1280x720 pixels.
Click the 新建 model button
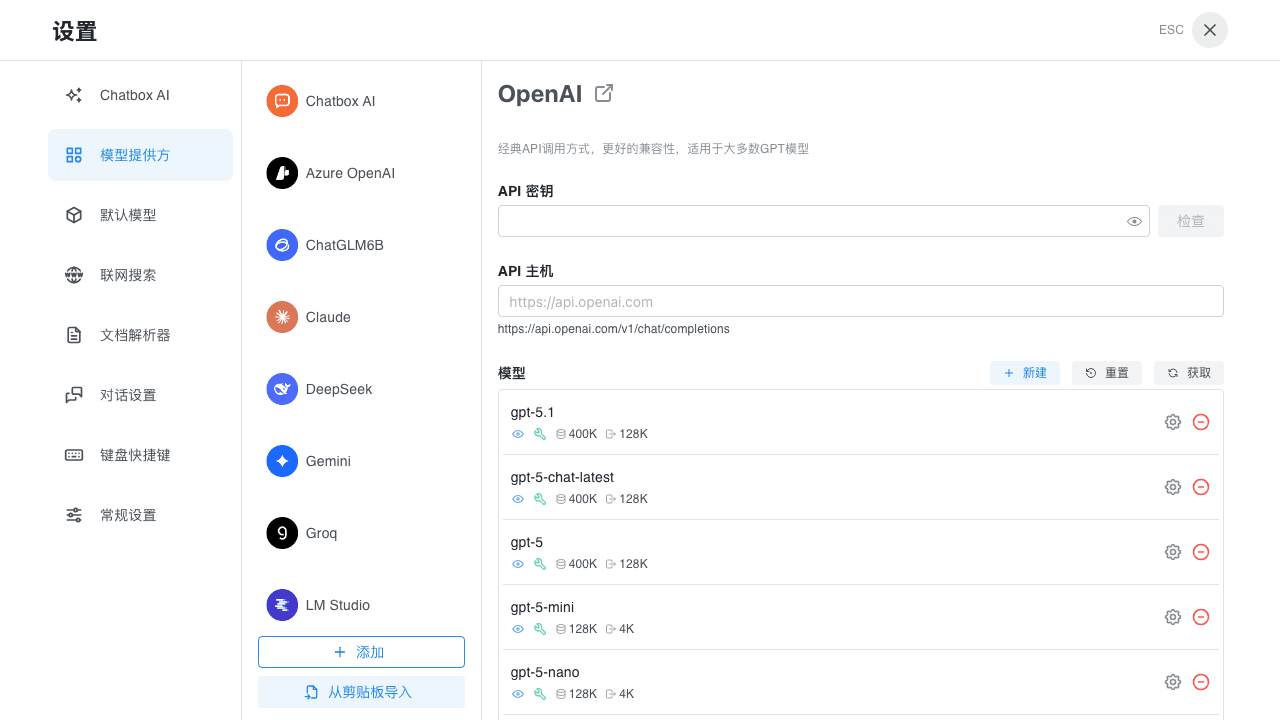click(x=1024, y=373)
